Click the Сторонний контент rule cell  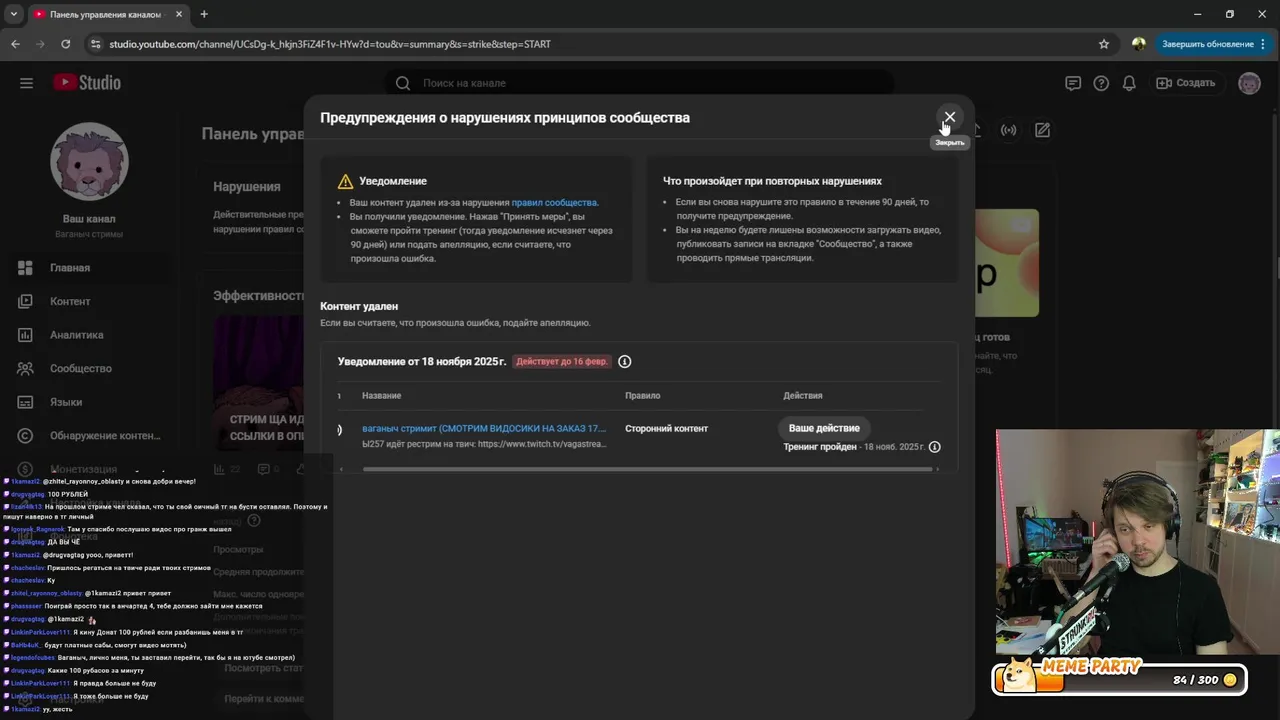[666, 428]
